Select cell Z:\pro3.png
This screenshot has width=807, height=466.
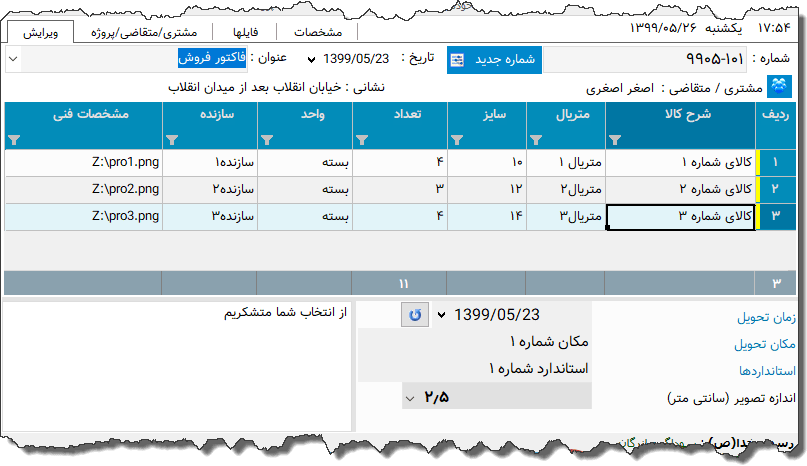tap(83, 216)
